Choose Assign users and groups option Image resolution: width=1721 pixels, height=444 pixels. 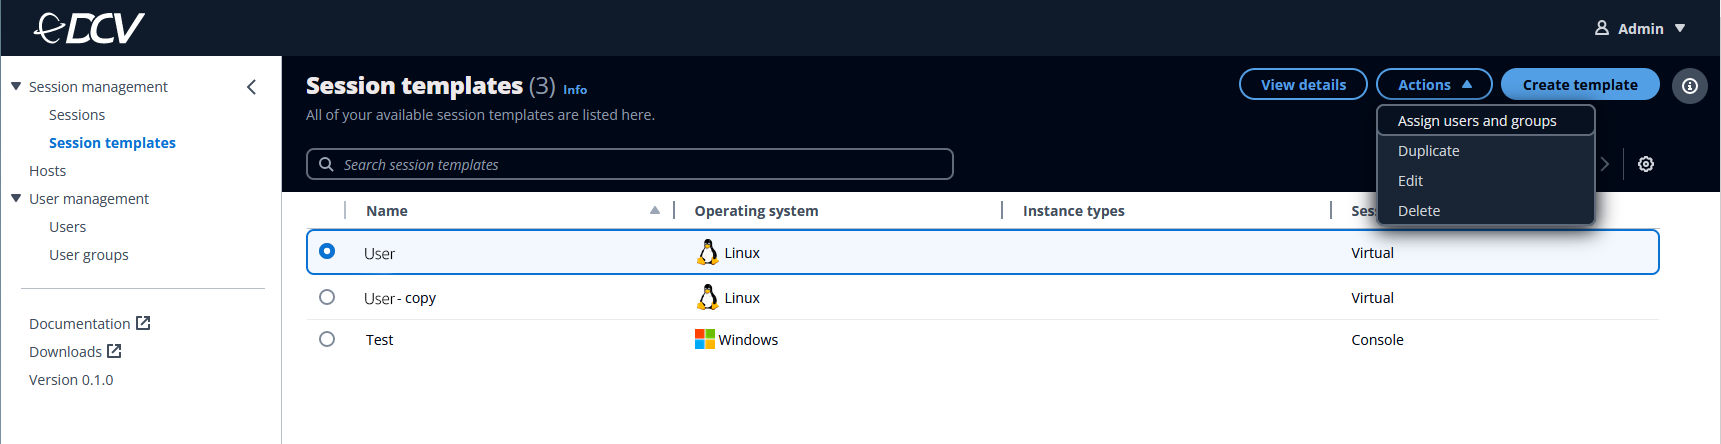tap(1476, 121)
